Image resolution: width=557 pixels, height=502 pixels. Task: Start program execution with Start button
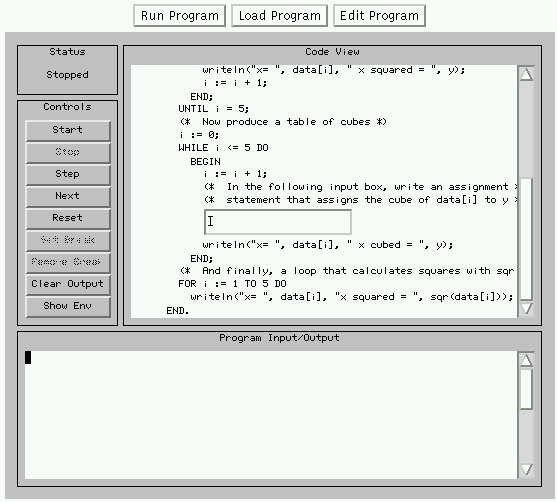pyautogui.click(x=68, y=130)
